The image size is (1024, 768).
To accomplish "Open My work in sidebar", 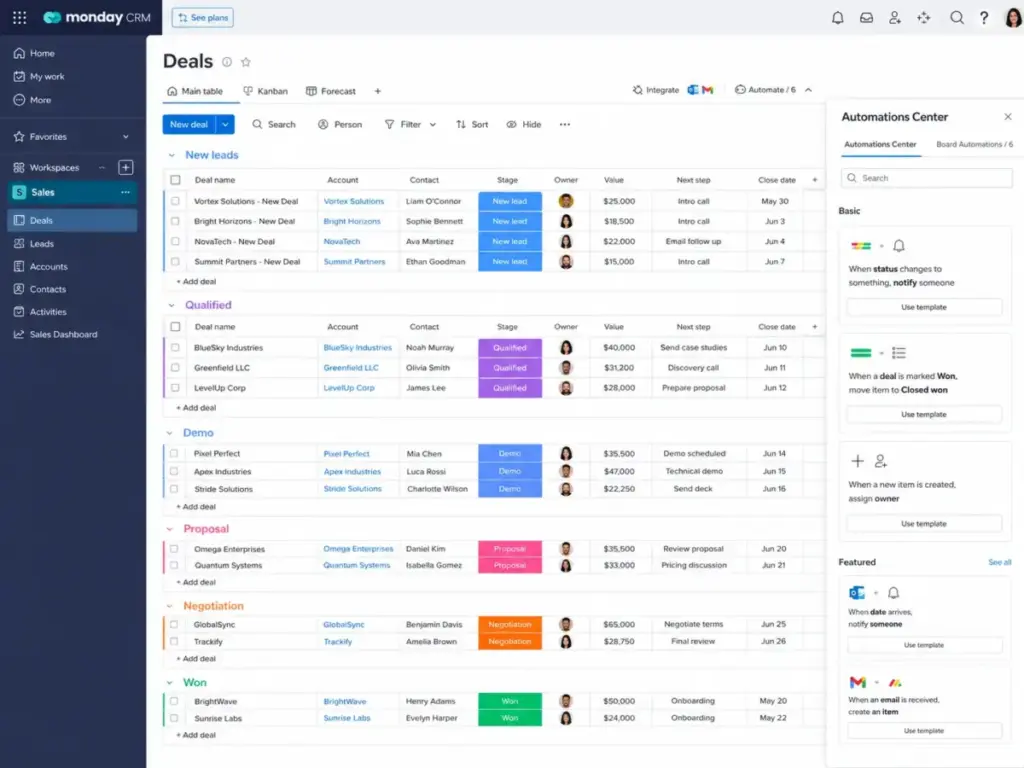I will [x=47, y=76].
